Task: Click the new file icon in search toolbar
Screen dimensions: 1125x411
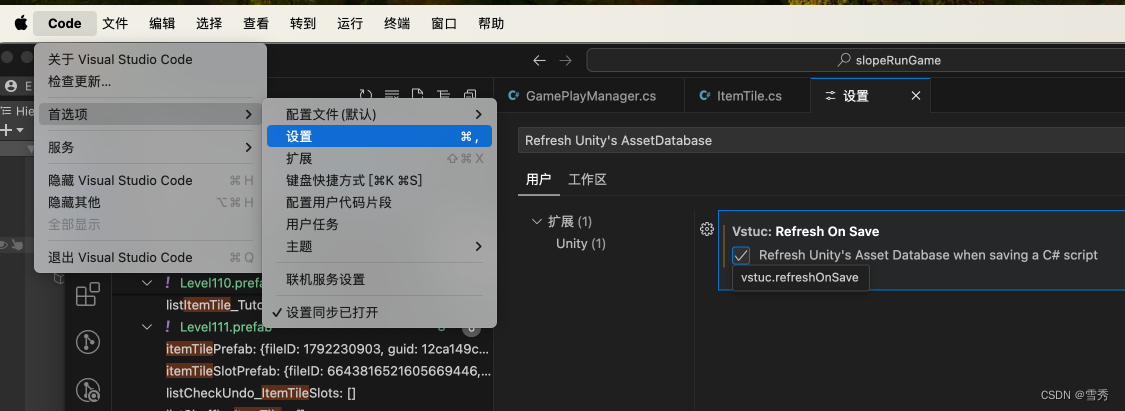Action: pos(418,95)
